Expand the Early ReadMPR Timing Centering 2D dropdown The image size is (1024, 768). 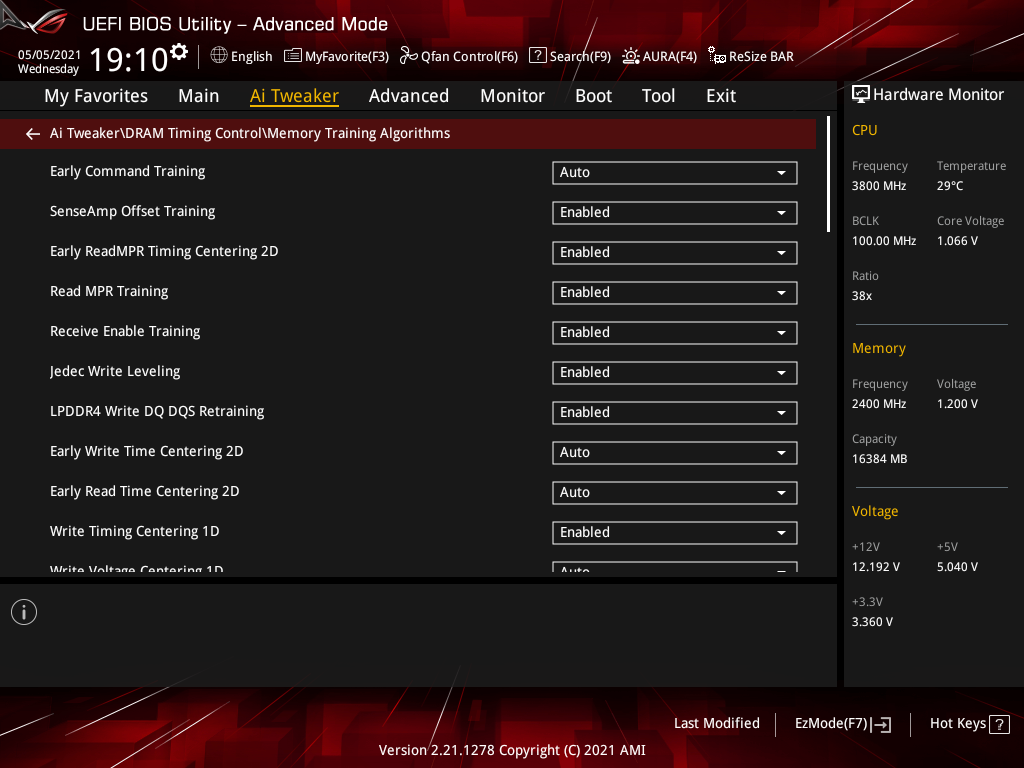click(x=675, y=253)
